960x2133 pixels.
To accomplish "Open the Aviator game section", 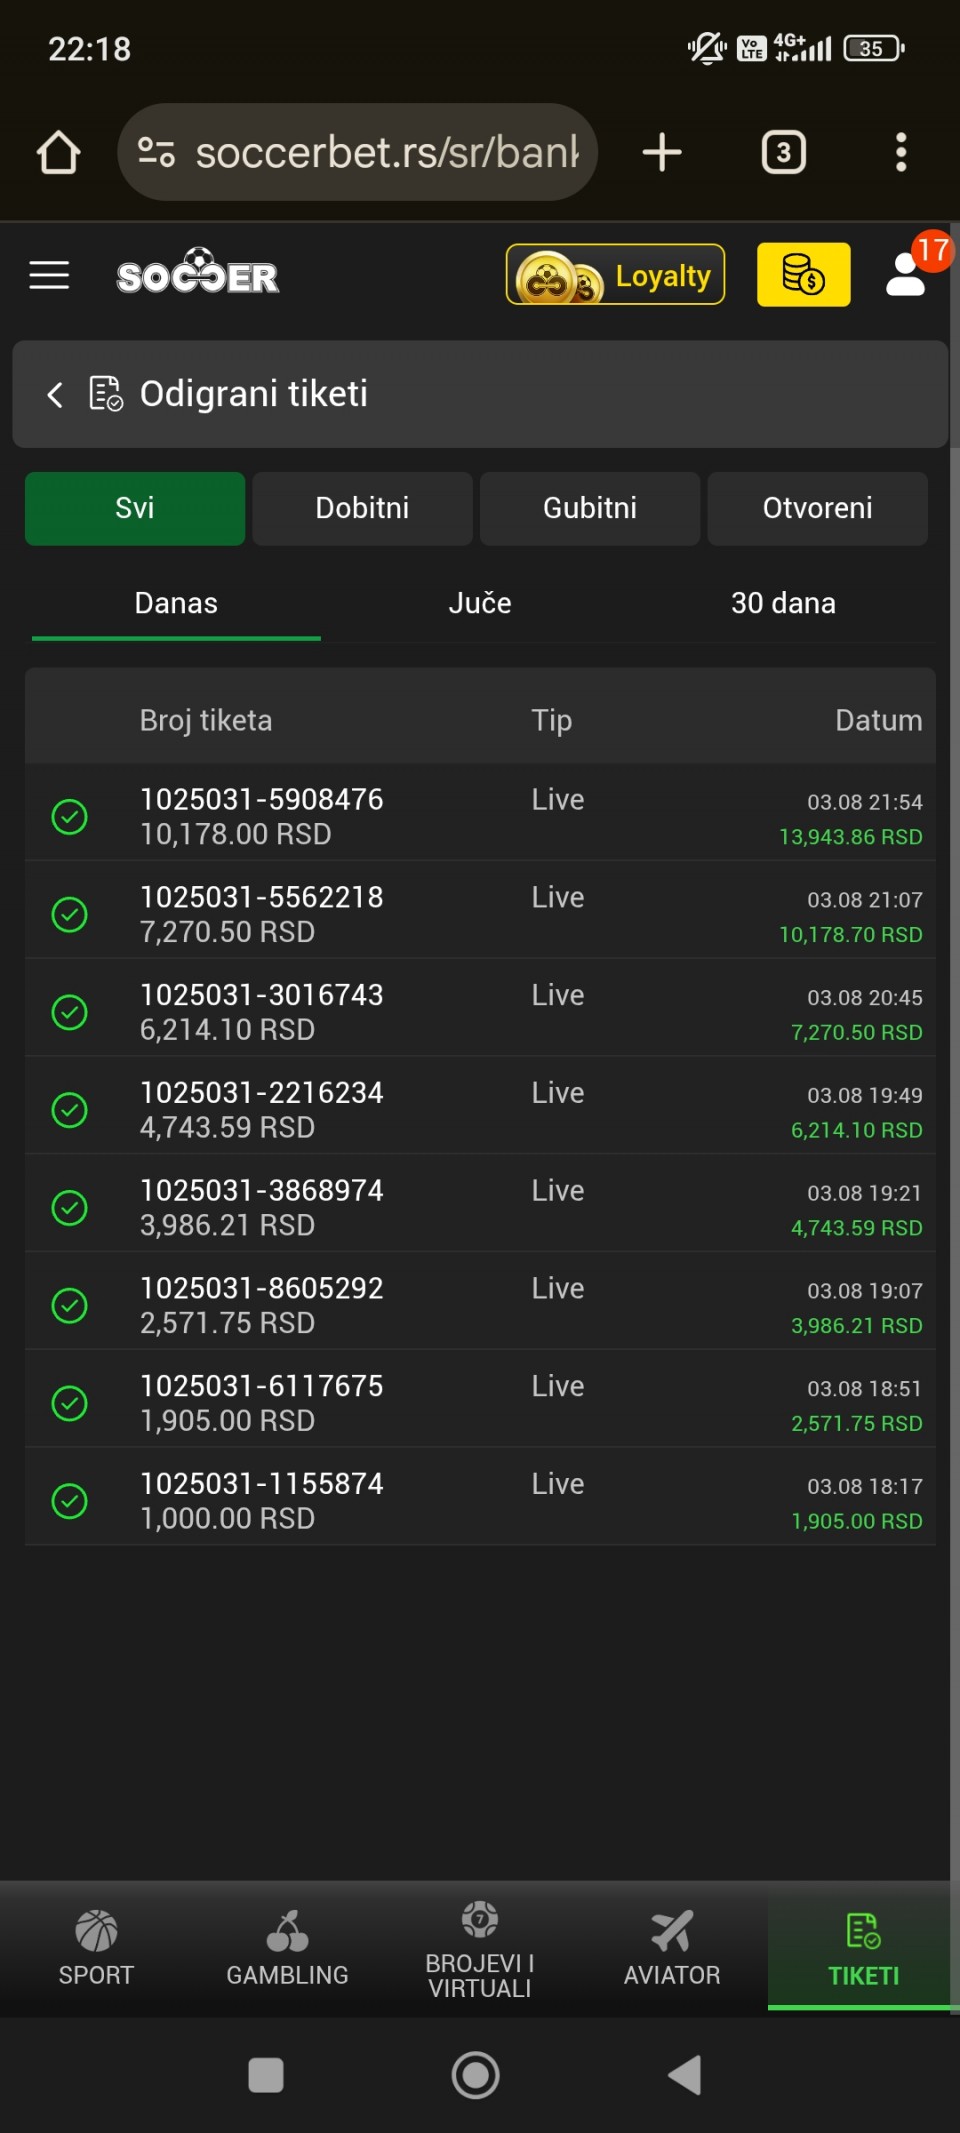I will (x=672, y=1949).
